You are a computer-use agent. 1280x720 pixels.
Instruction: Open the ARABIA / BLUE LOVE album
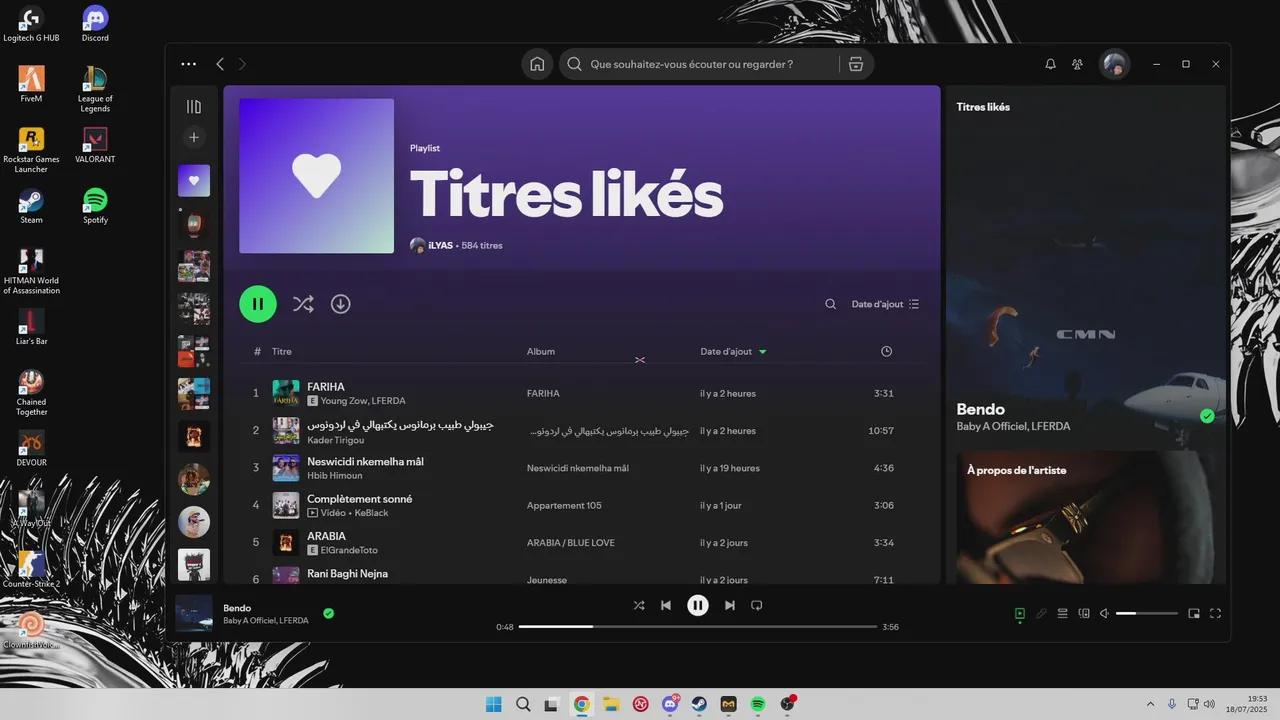pyautogui.click(x=571, y=543)
